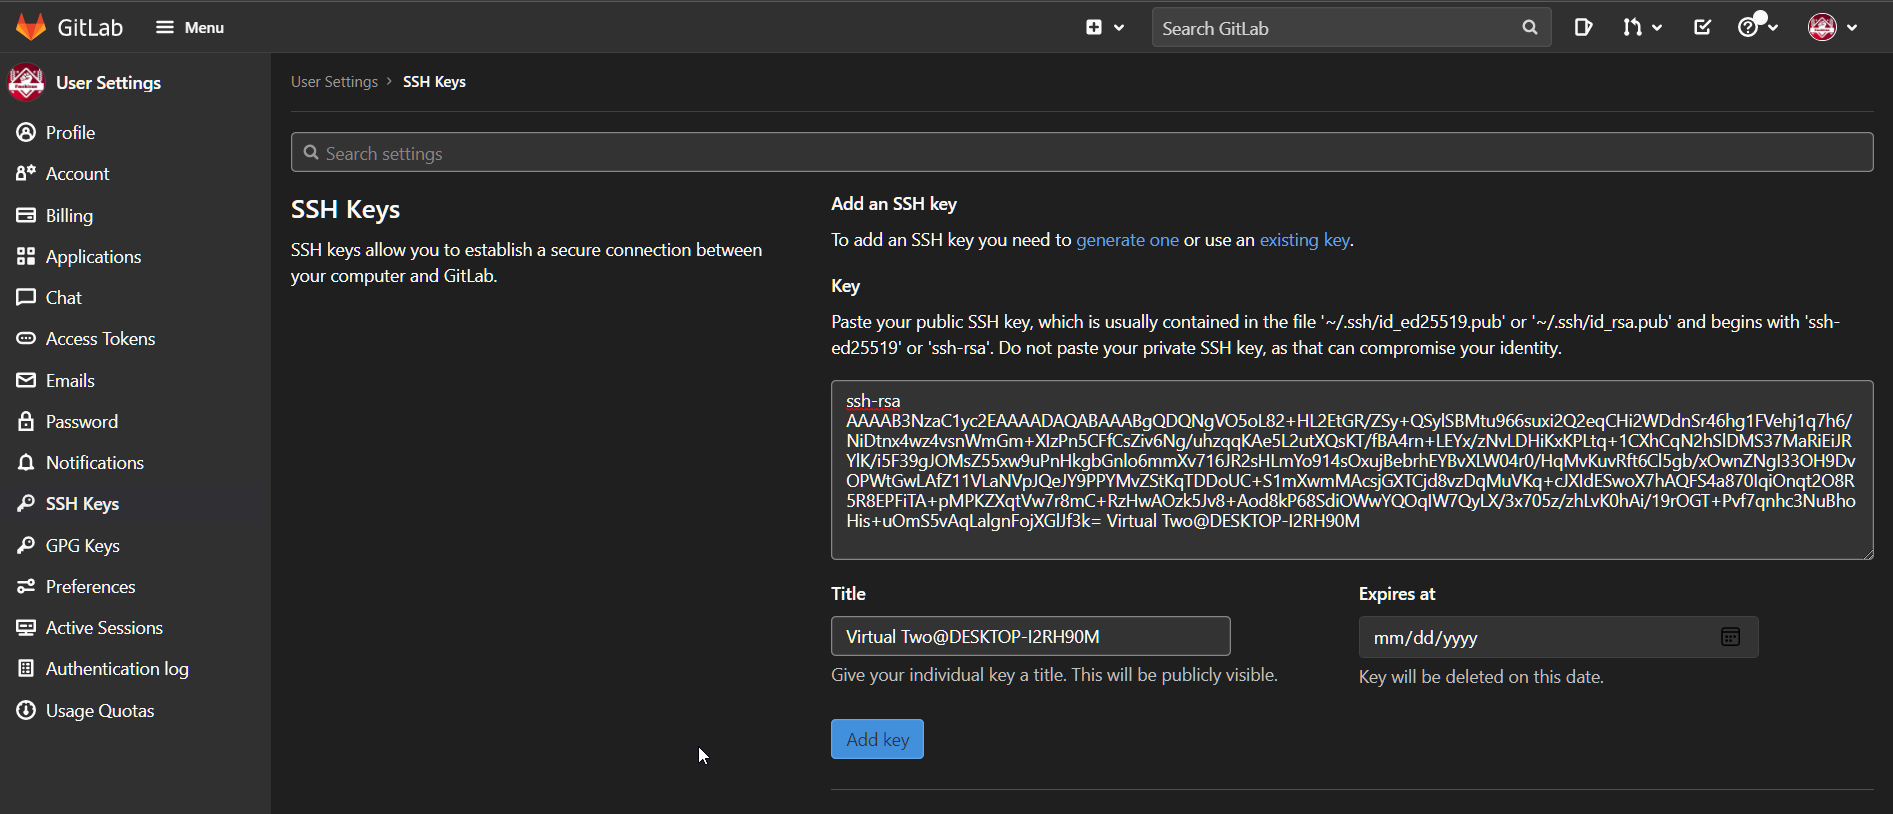Open Notifications label in sidebar
Image resolution: width=1893 pixels, height=814 pixels.
tap(95, 462)
